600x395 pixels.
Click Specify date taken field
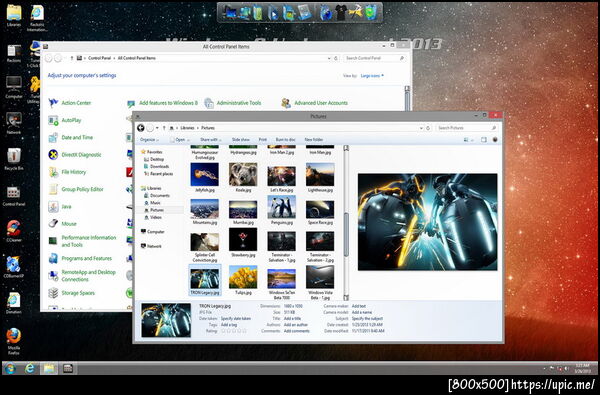[236, 318]
